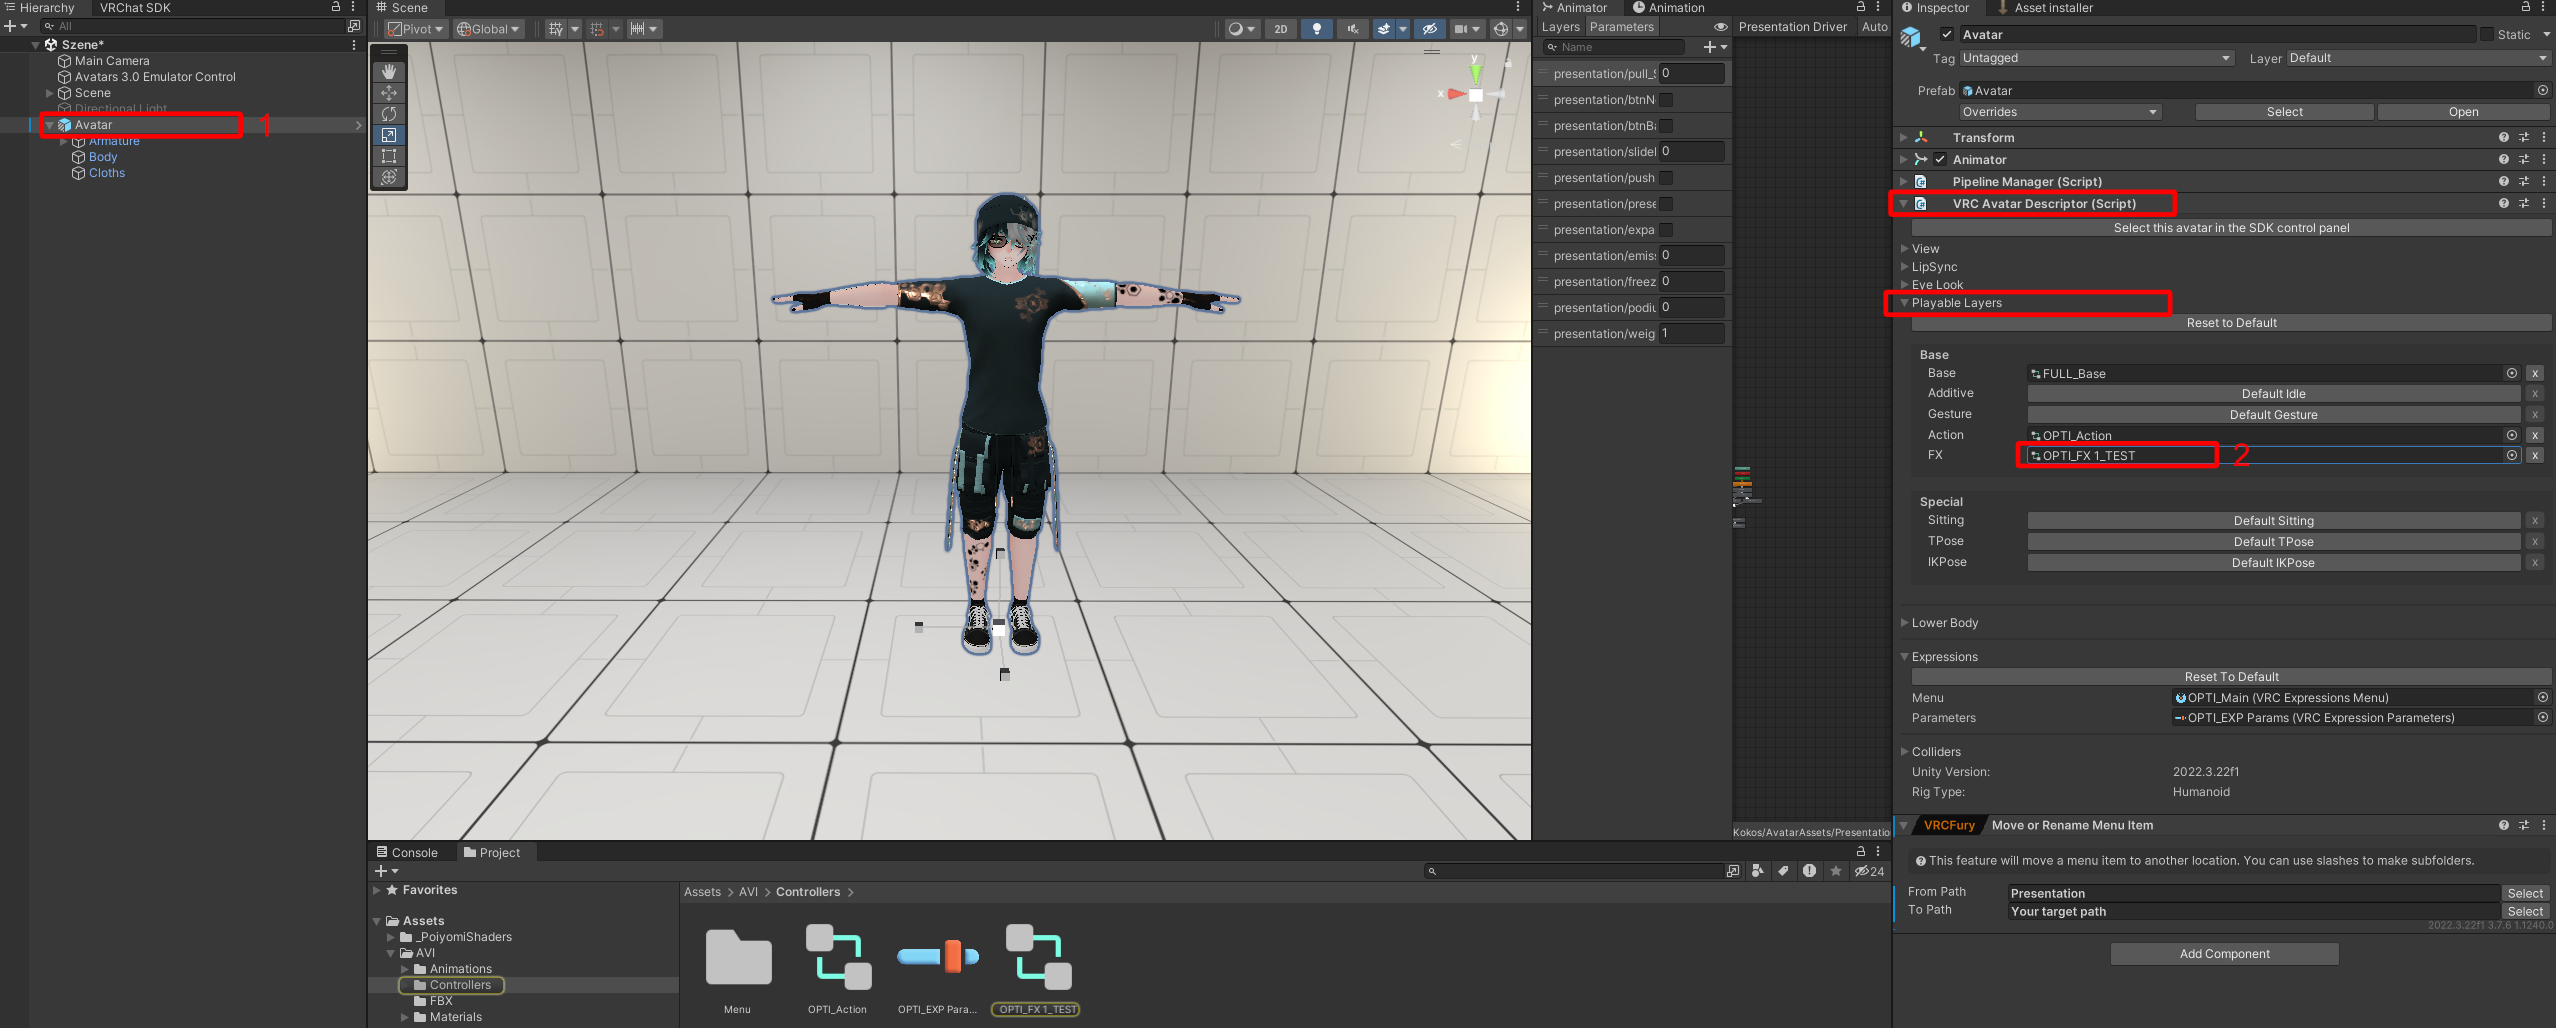
Task: Open the Project tab
Action: (x=492, y=853)
